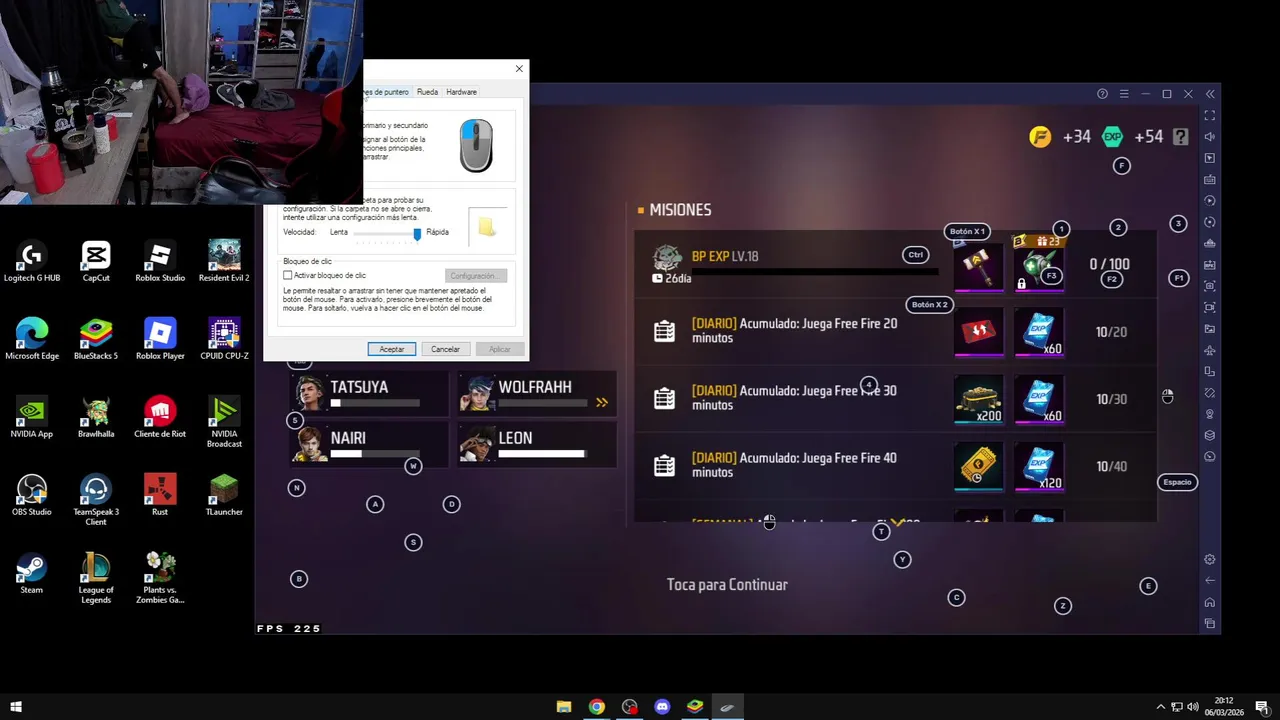This screenshot has width=1280, height=720.
Task: Select the TLauncher desktop icon
Action: pyautogui.click(x=224, y=496)
